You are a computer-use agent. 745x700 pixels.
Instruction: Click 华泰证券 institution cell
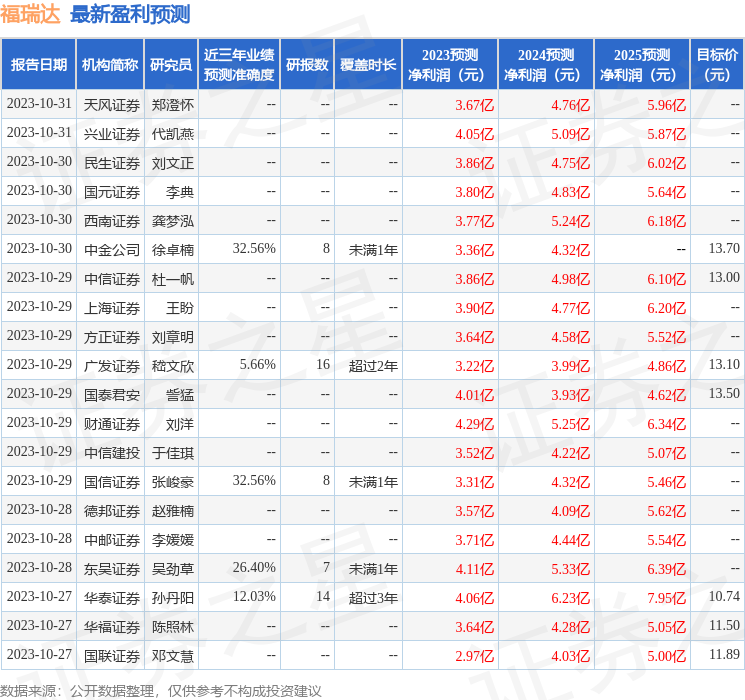click(x=112, y=597)
